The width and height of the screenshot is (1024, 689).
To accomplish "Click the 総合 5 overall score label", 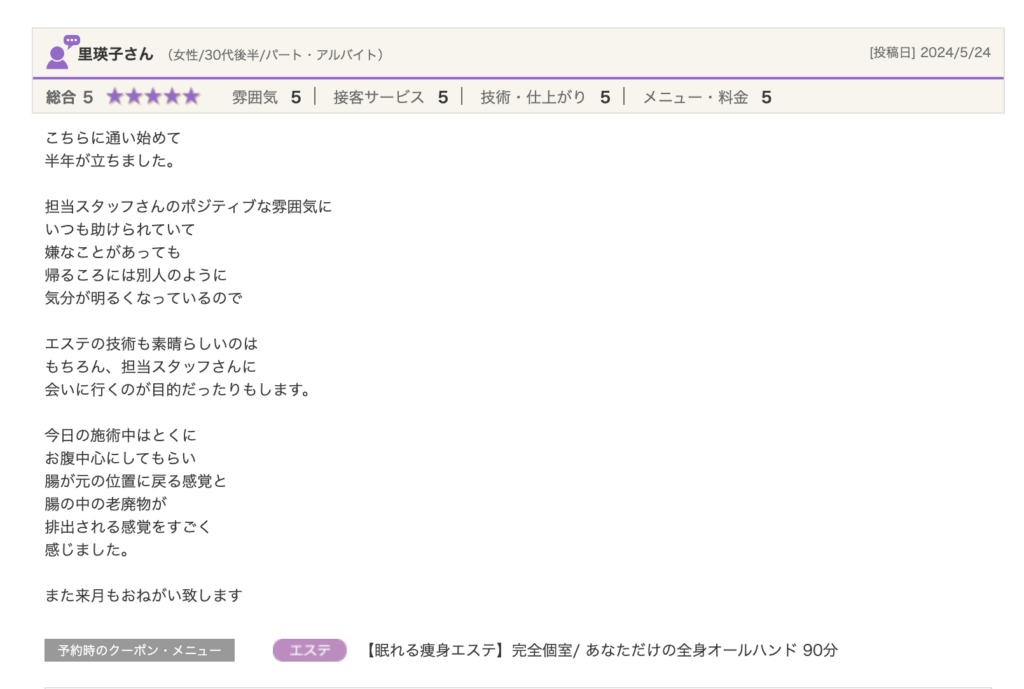I will point(69,97).
